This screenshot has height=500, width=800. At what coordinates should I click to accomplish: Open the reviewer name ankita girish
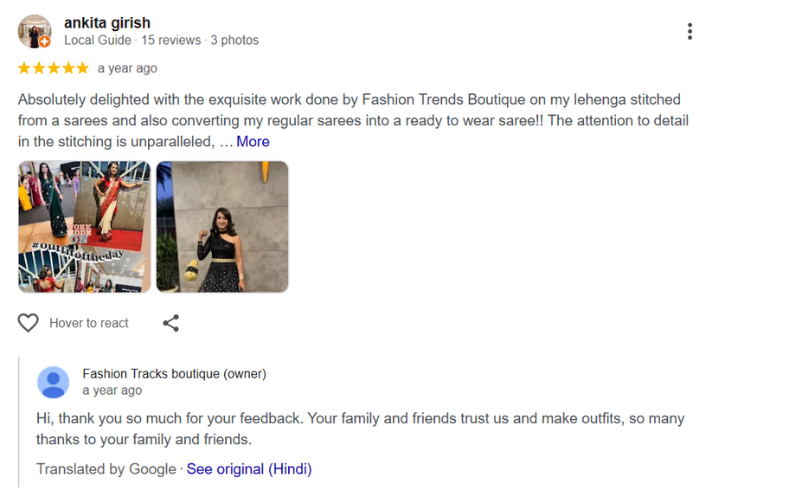pyautogui.click(x=108, y=22)
